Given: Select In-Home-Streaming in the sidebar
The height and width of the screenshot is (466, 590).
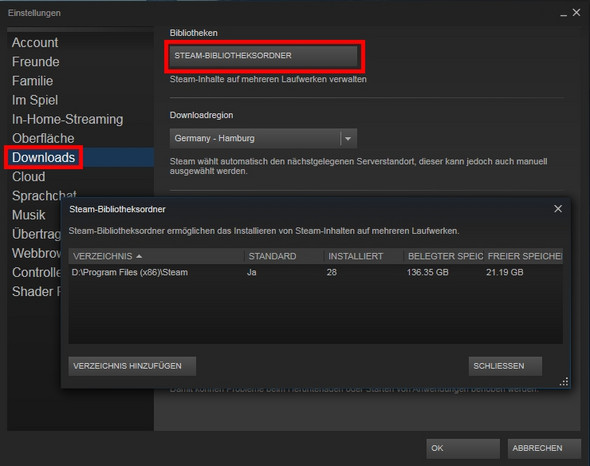Looking at the screenshot, I should (67, 119).
